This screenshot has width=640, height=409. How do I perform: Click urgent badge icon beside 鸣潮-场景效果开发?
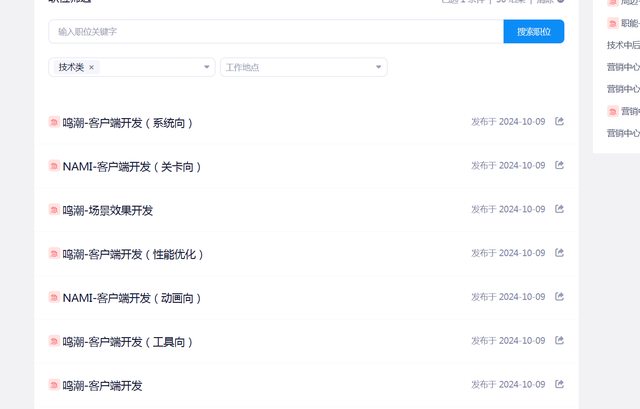point(54,210)
